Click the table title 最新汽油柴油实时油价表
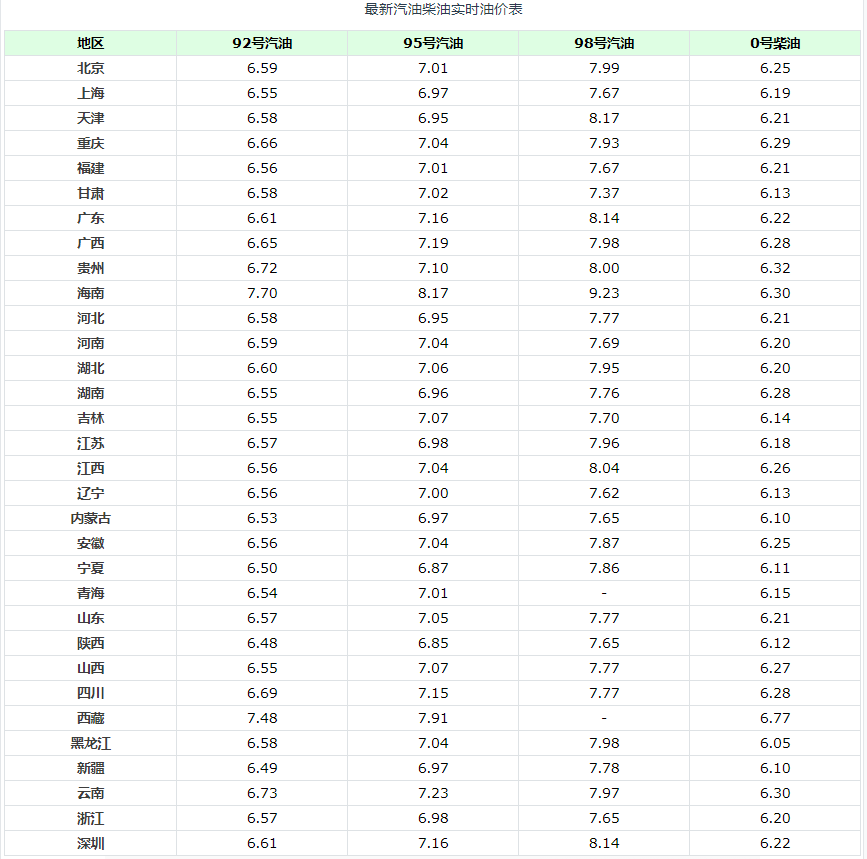 click(x=443, y=9)
